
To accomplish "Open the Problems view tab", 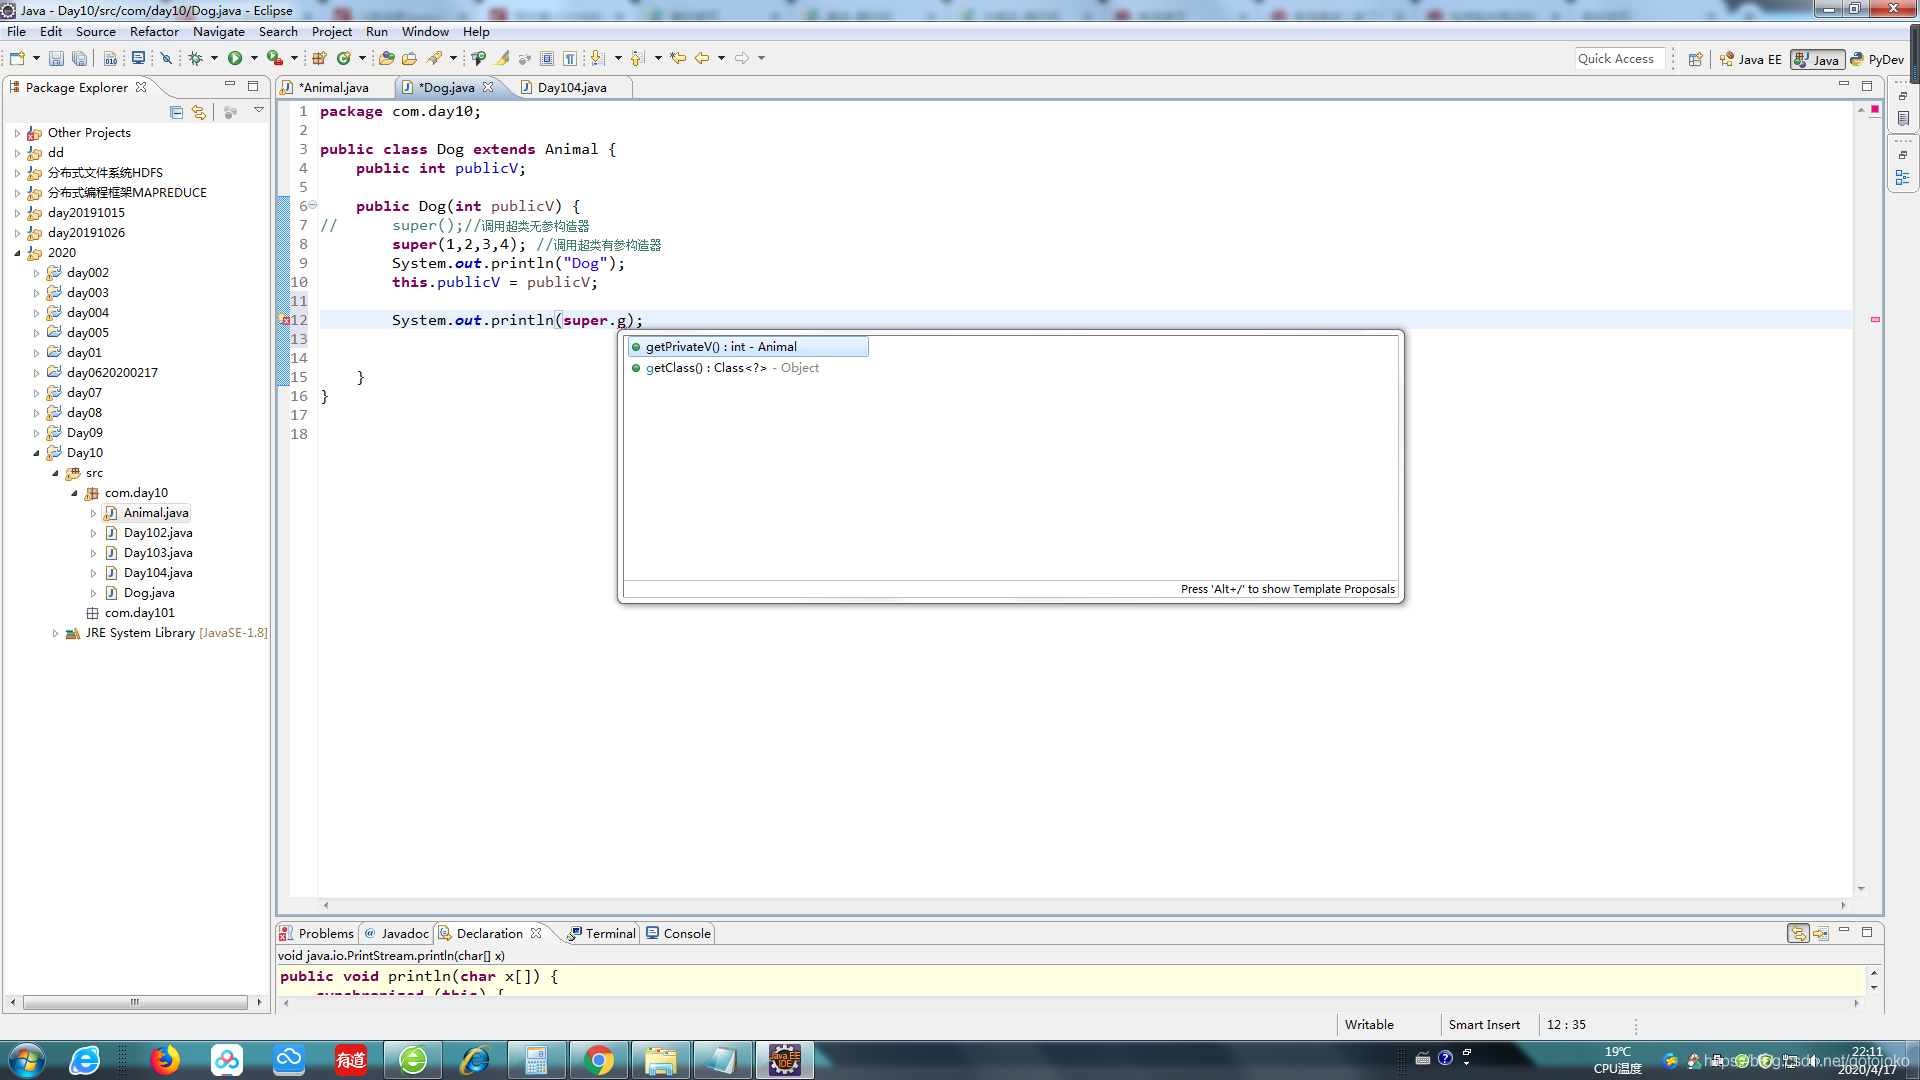I will [317, 934].
